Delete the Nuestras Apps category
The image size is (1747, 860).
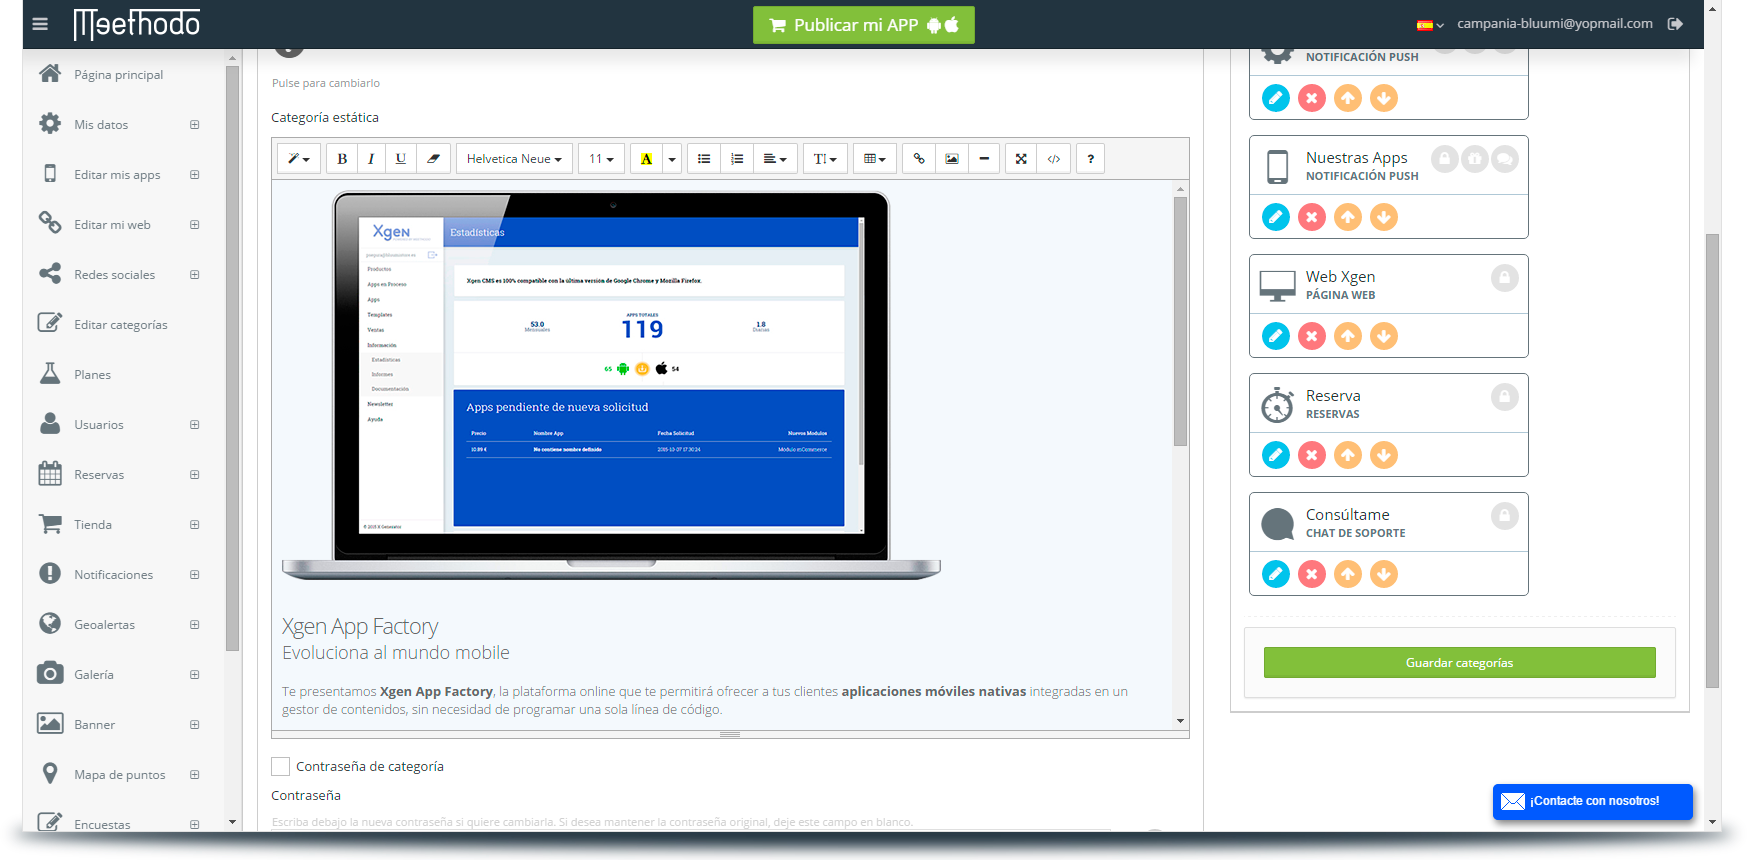(1312, 217)
